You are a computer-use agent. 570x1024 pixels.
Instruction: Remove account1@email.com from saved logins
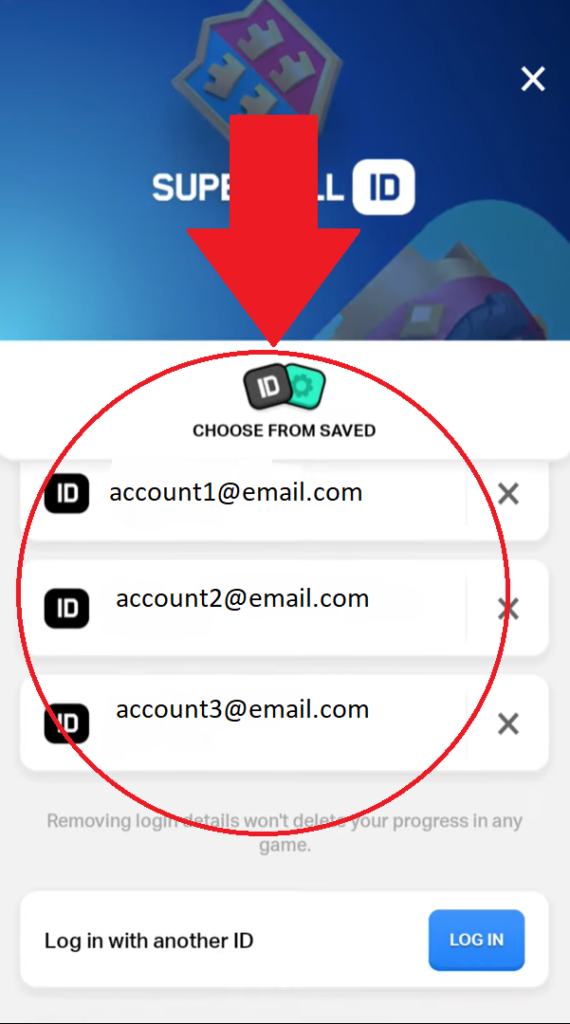pyautogui.click(x=508, y=494)
